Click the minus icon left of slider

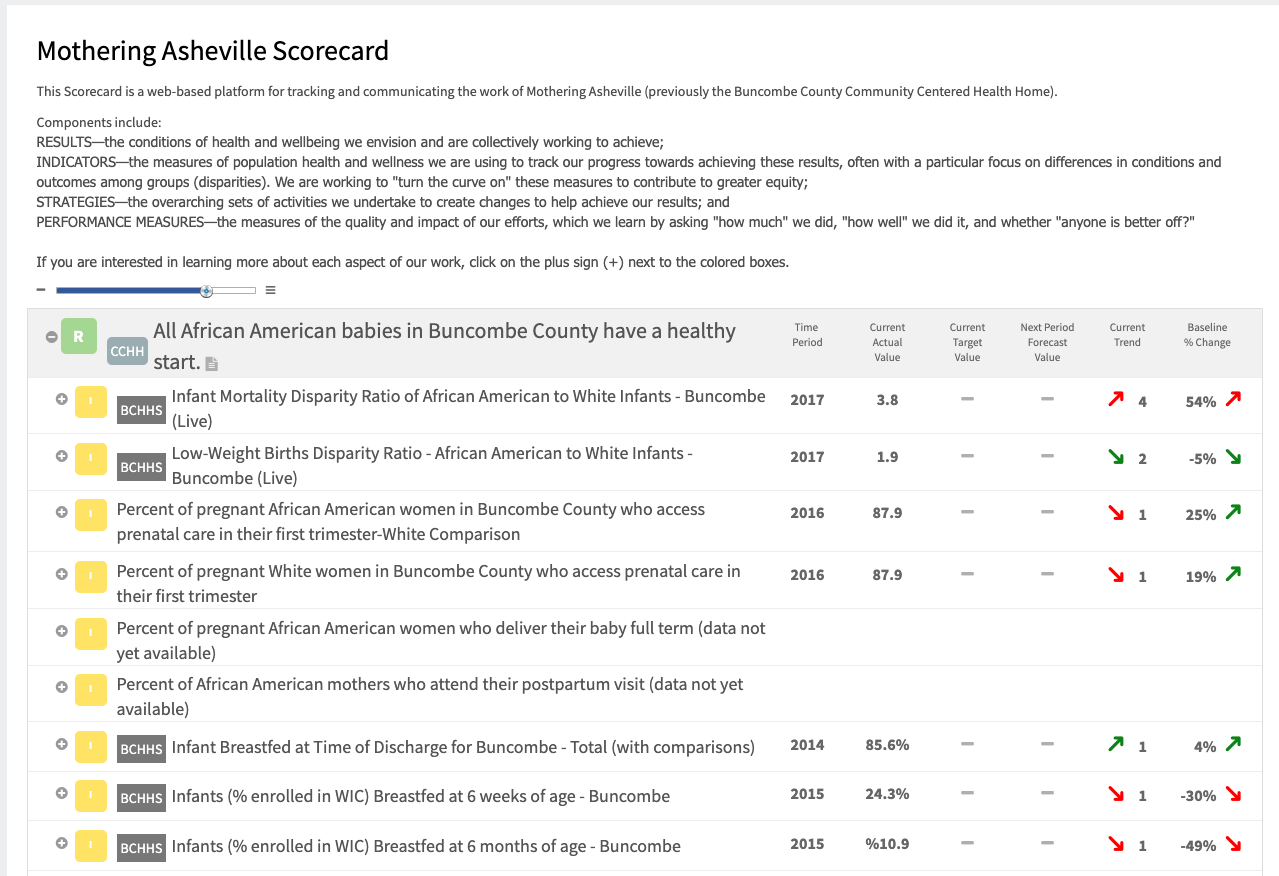click(41, 290)
